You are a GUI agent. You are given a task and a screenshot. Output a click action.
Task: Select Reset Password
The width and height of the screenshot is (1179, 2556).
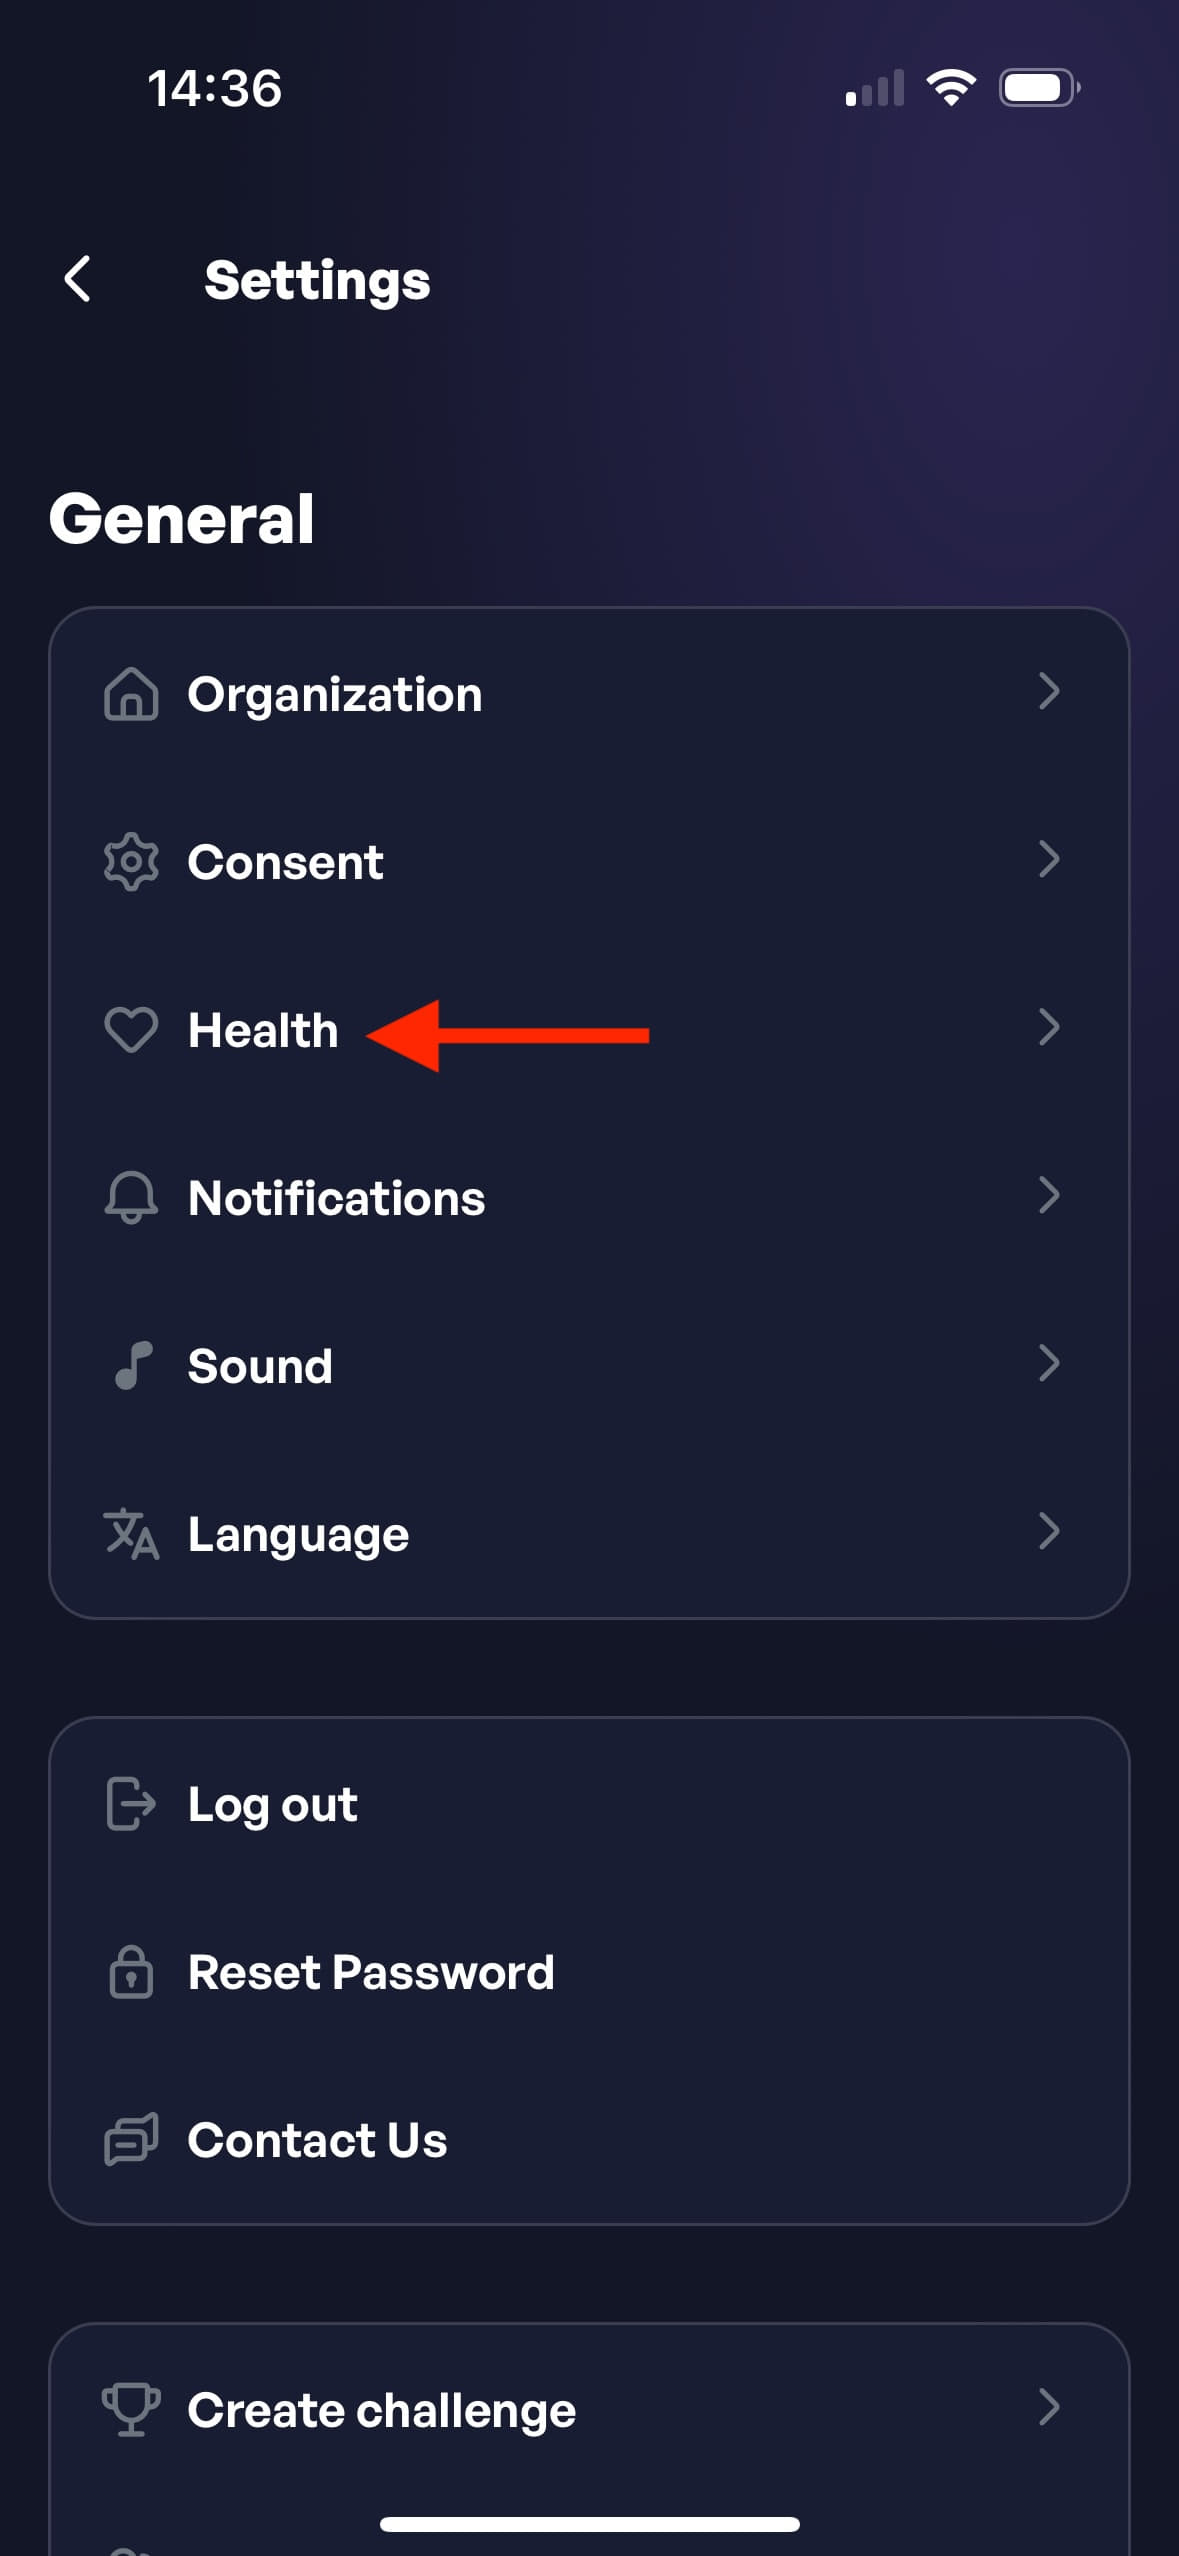tap(370, 1972)
